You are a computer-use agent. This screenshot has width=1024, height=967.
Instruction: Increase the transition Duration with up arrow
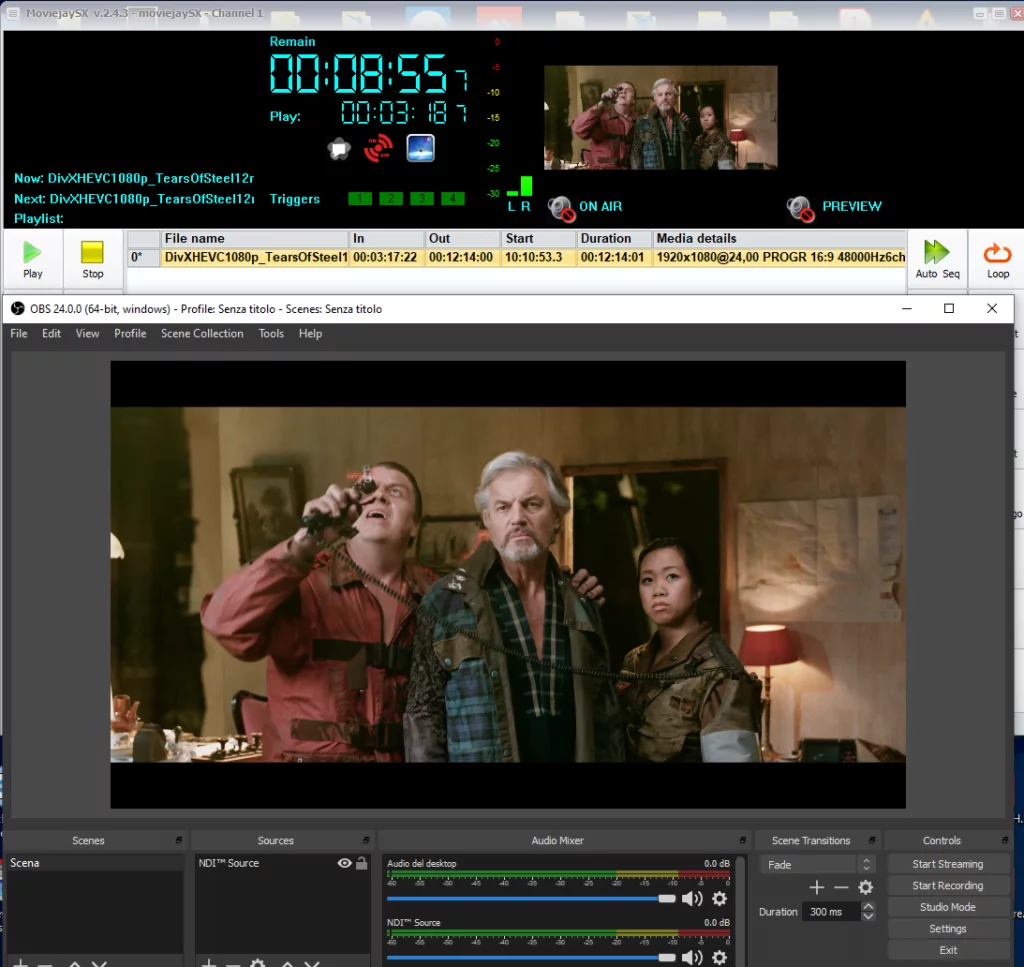pos(868,907)
